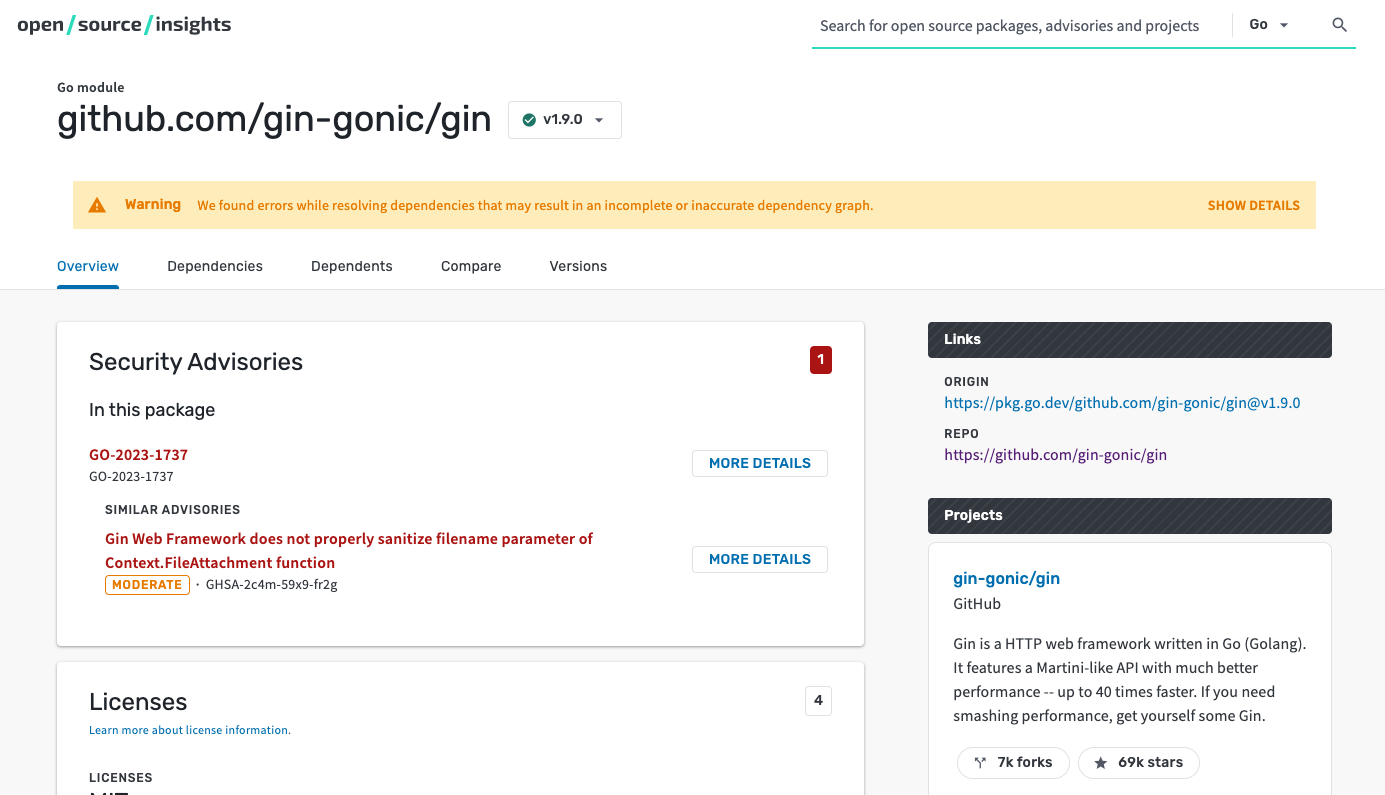
Task: Open the Dependents tab
Action: coord(351,266)
